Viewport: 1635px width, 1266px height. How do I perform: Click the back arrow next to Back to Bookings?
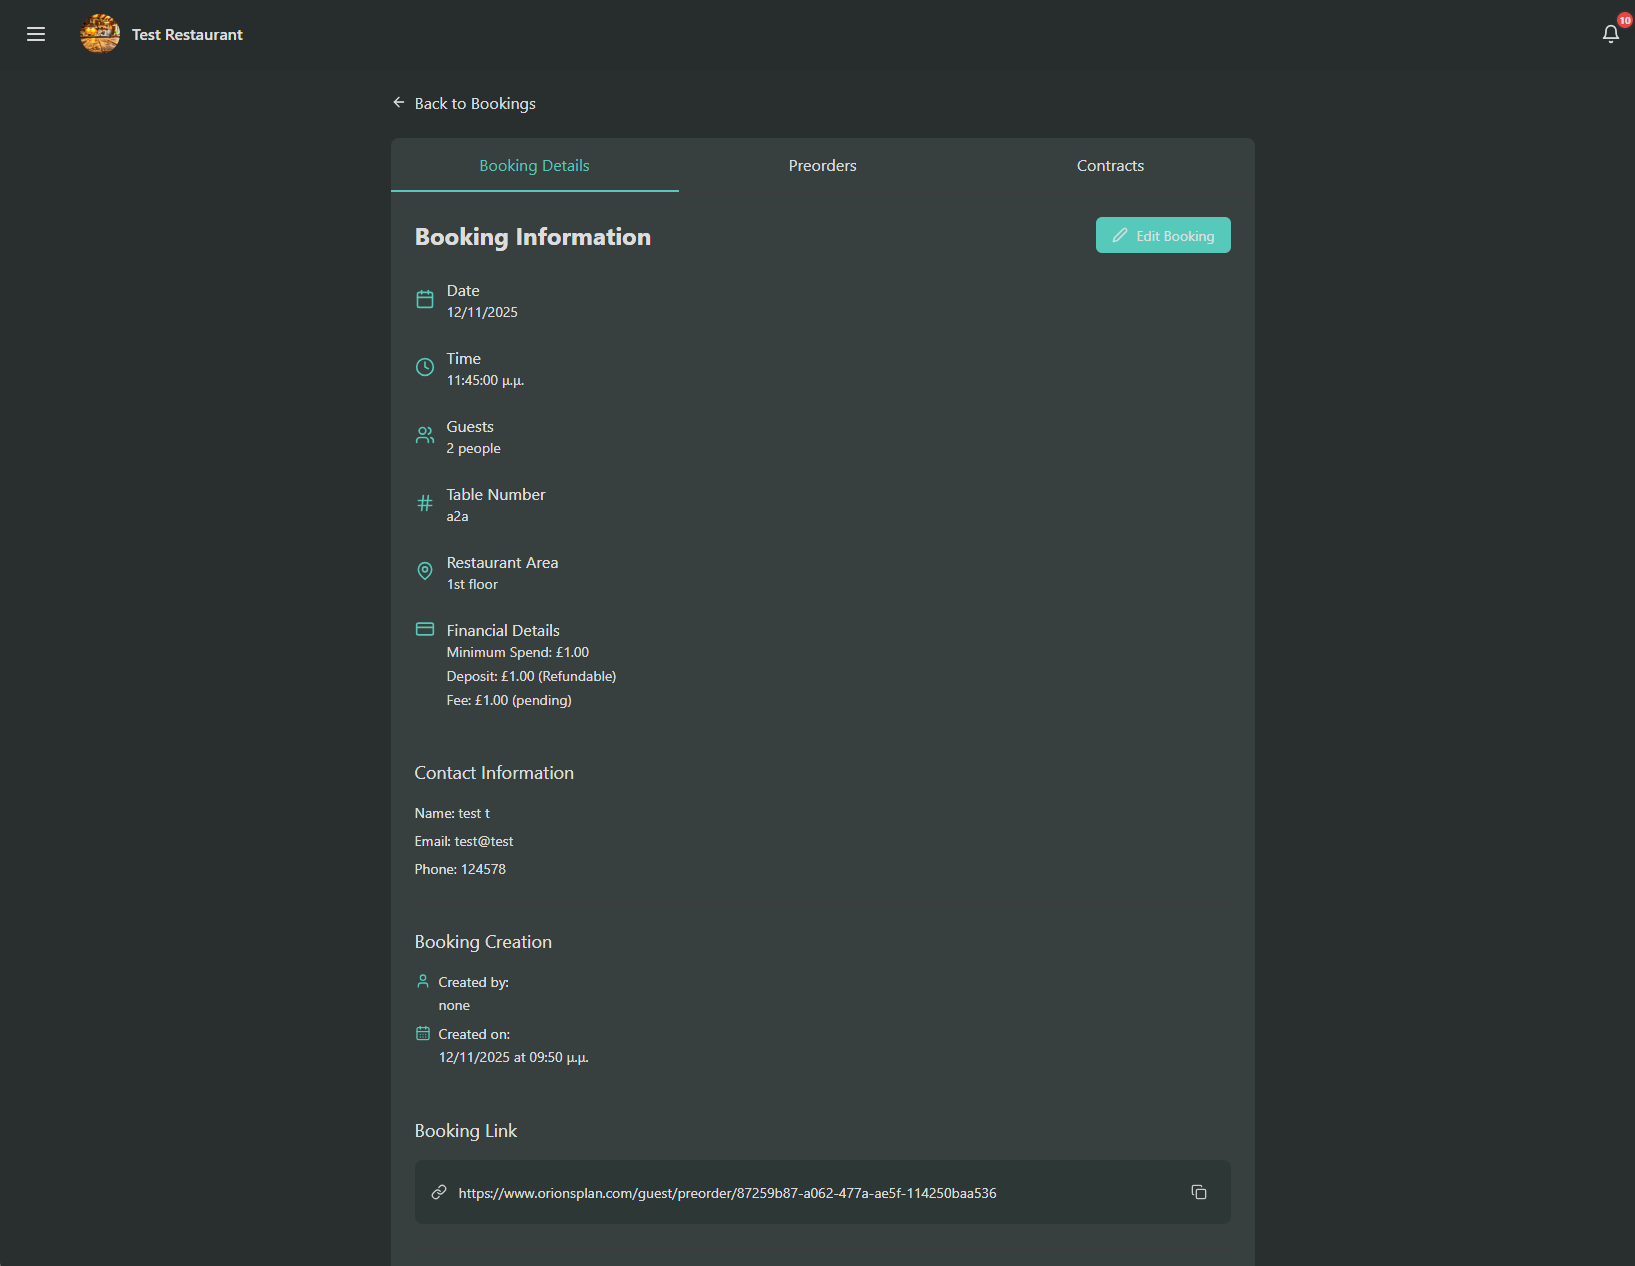tap(399, 102)
